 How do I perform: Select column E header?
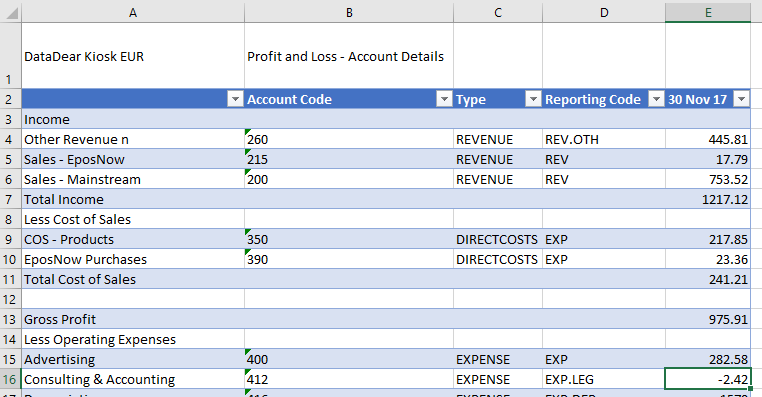708,12
